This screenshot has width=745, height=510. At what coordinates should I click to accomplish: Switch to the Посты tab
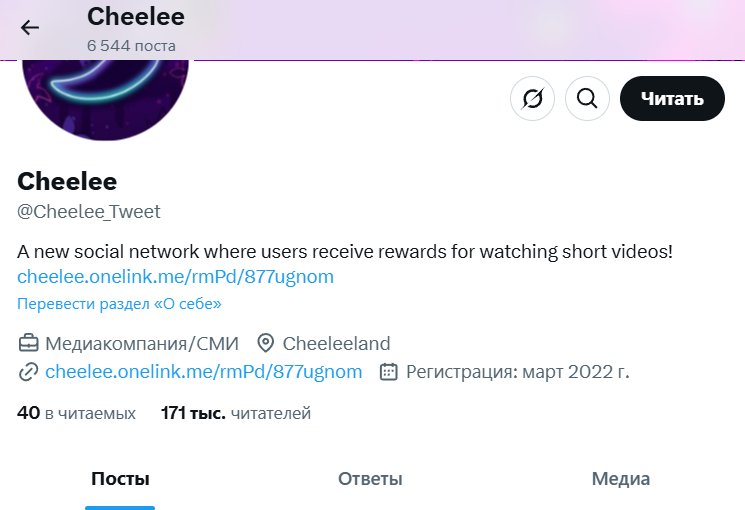[120, 479]
